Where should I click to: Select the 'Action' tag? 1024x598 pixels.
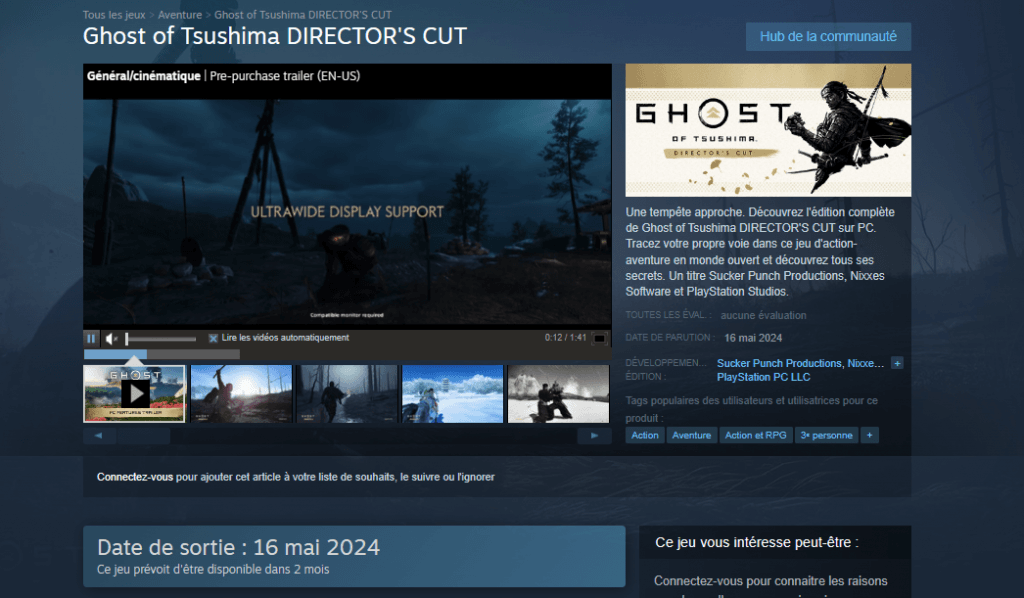coord(645,435)
